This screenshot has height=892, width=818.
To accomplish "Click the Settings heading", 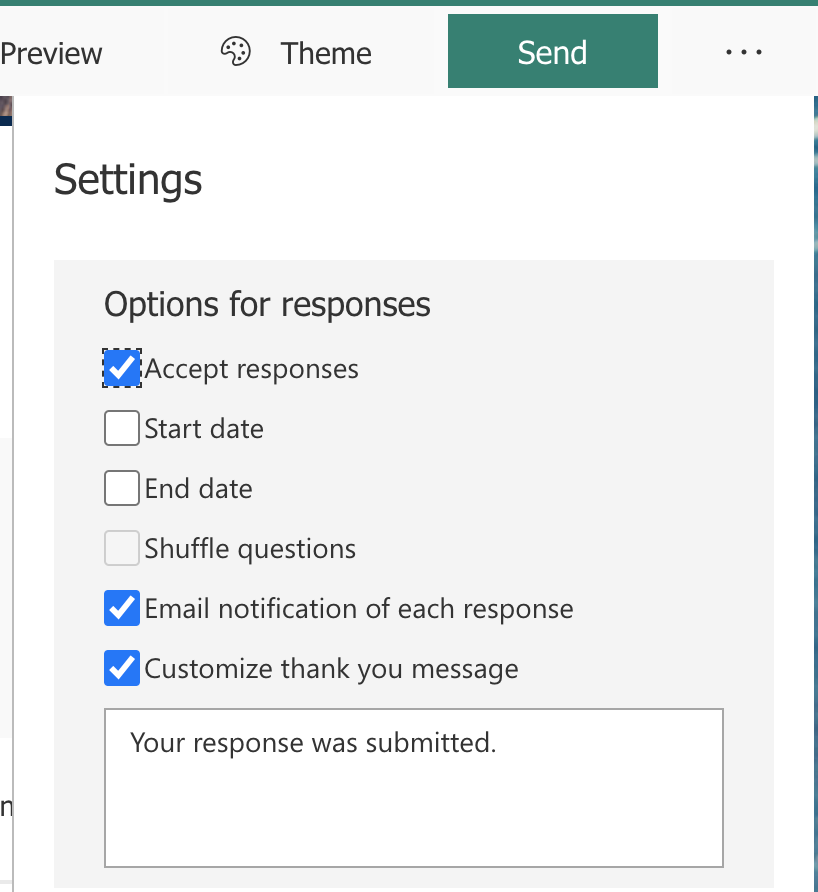I will point(128,179).
